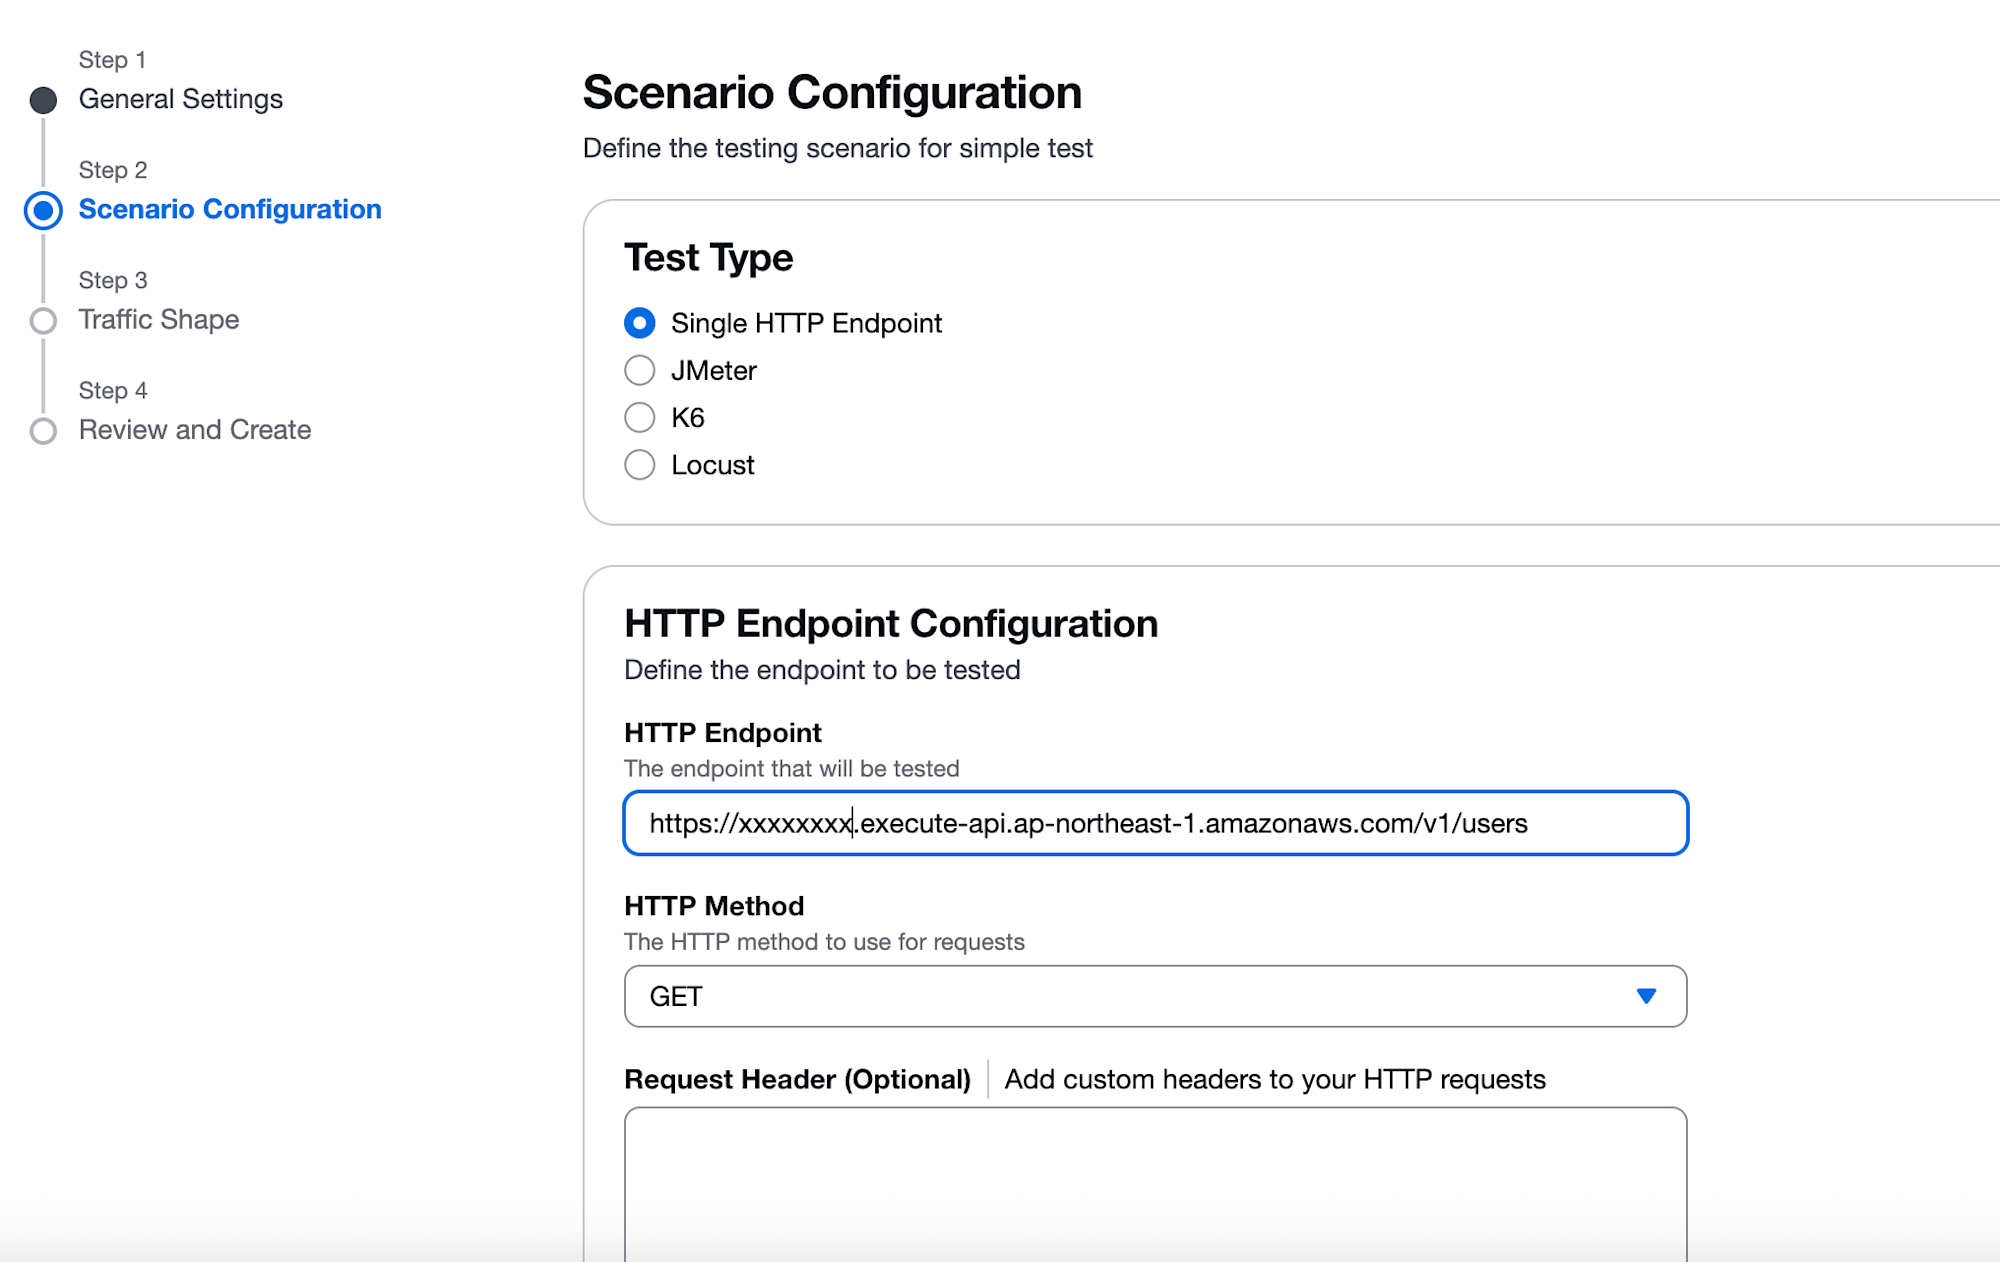Open the Scenario Configuration step link
This screenshot has height=1262, width=2000.
pos(230,209)
